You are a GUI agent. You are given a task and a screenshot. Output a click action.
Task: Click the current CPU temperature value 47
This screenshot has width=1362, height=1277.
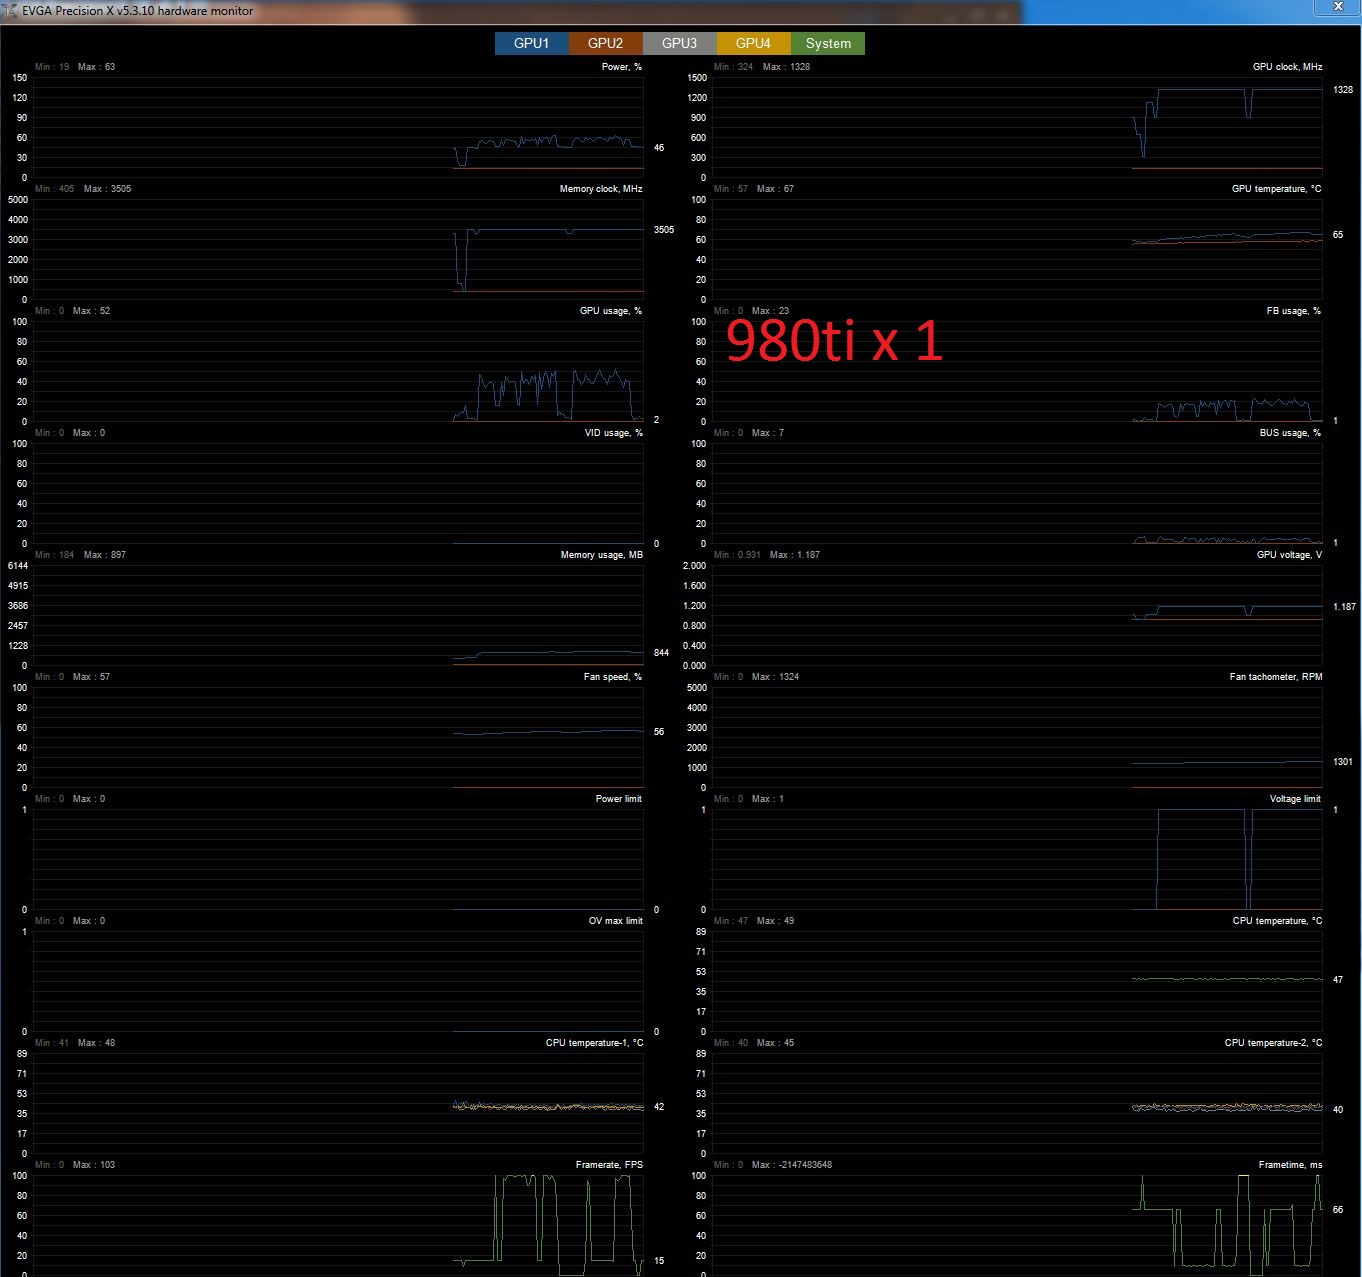pos(1338,980)
